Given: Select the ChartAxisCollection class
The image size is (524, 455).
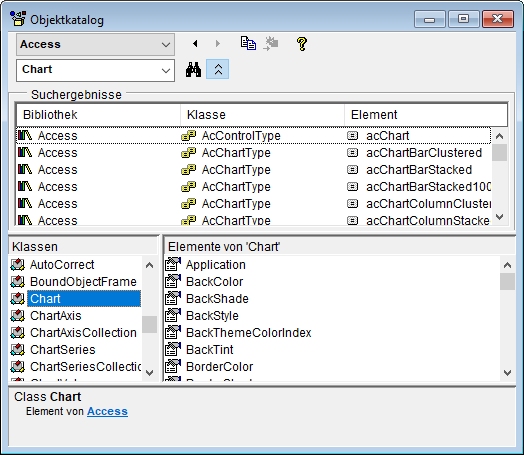Looking at the screenshot, I should point(83,333).
